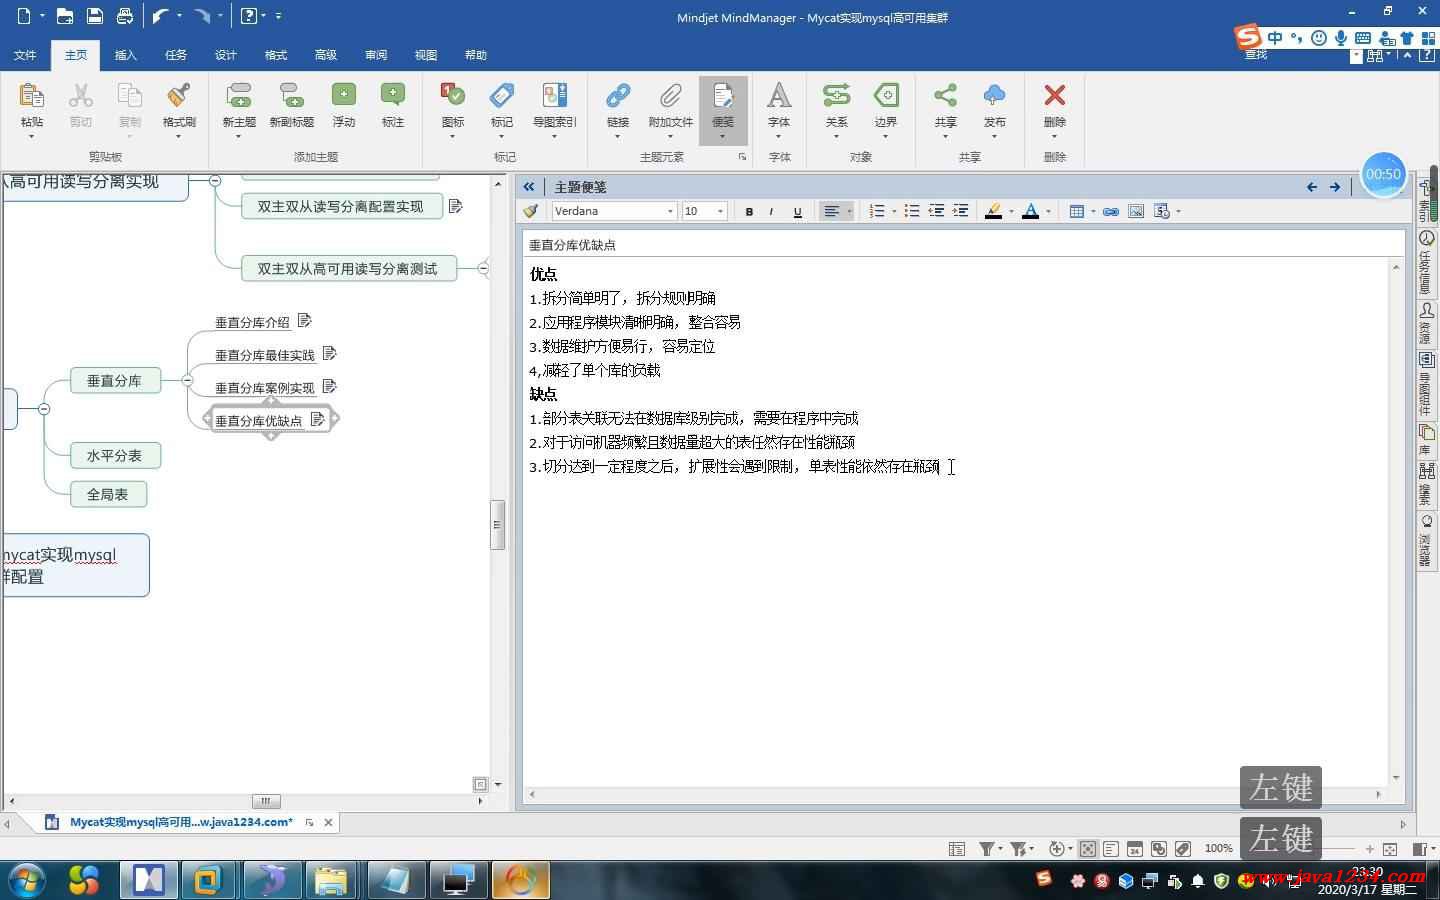
Task: Toggle italic in the notes toolbar
Action: (x=771, y=211)
